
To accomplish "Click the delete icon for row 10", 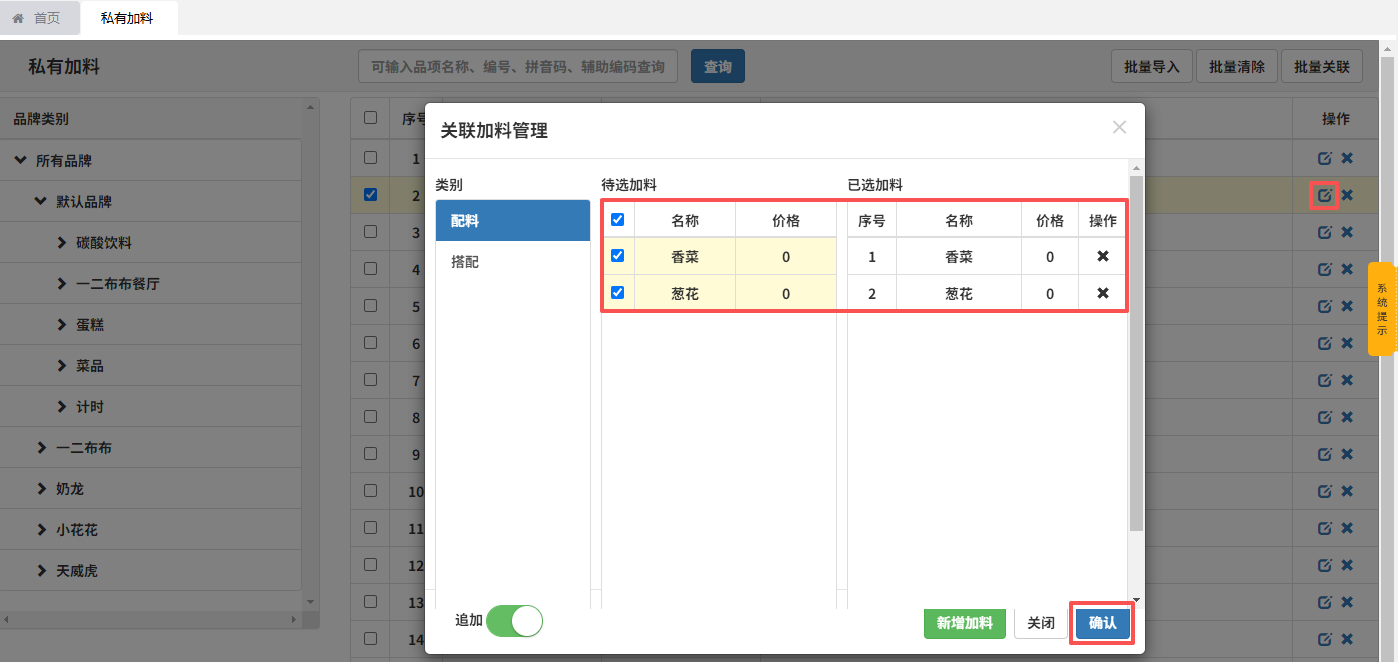I will (x=1347, y=491).
